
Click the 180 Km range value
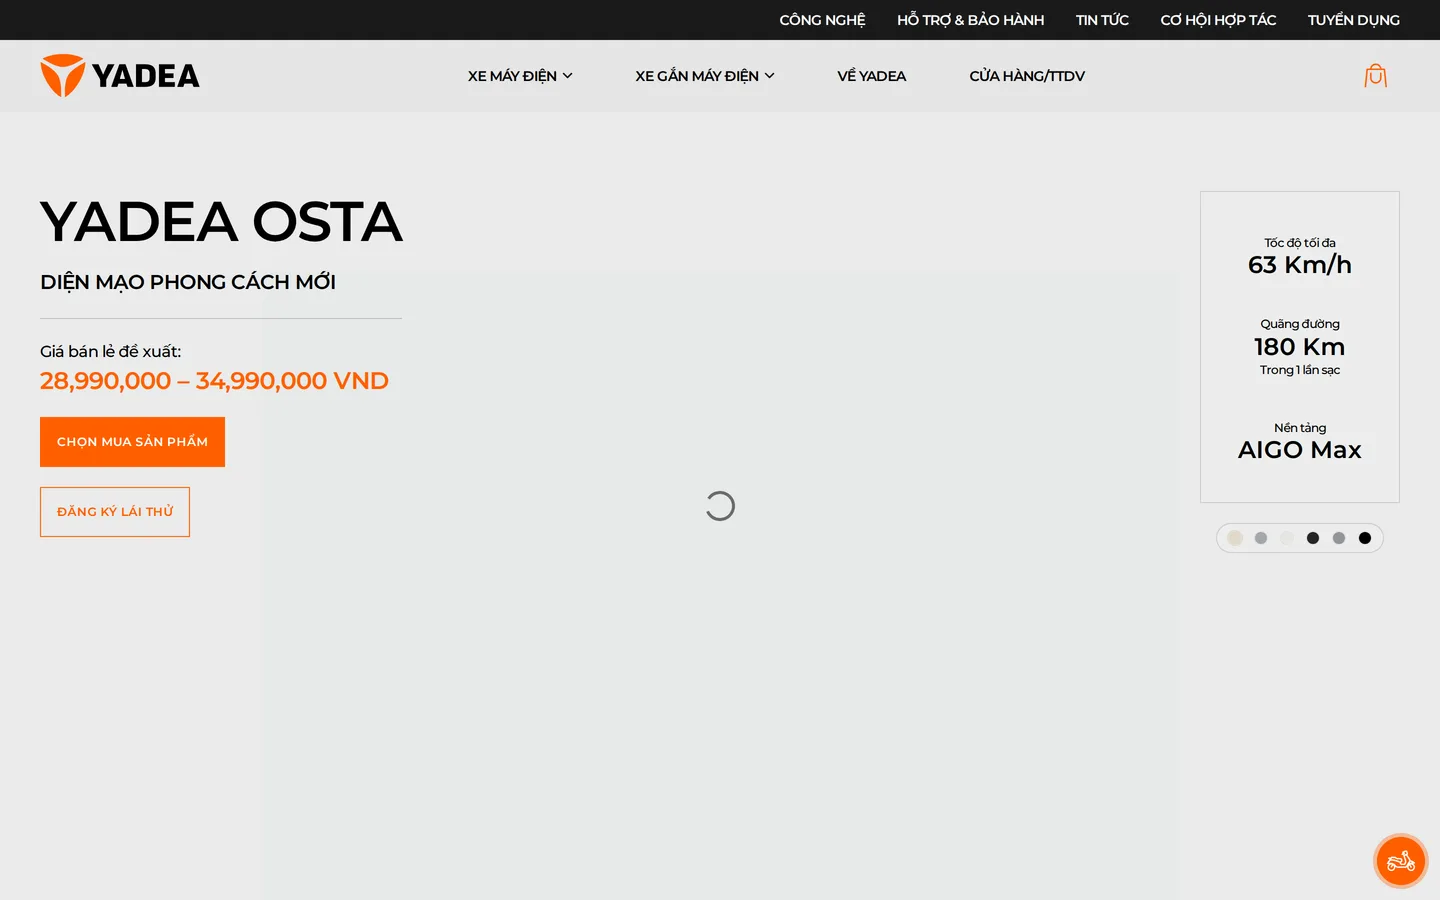click(x=1300, y=347)
